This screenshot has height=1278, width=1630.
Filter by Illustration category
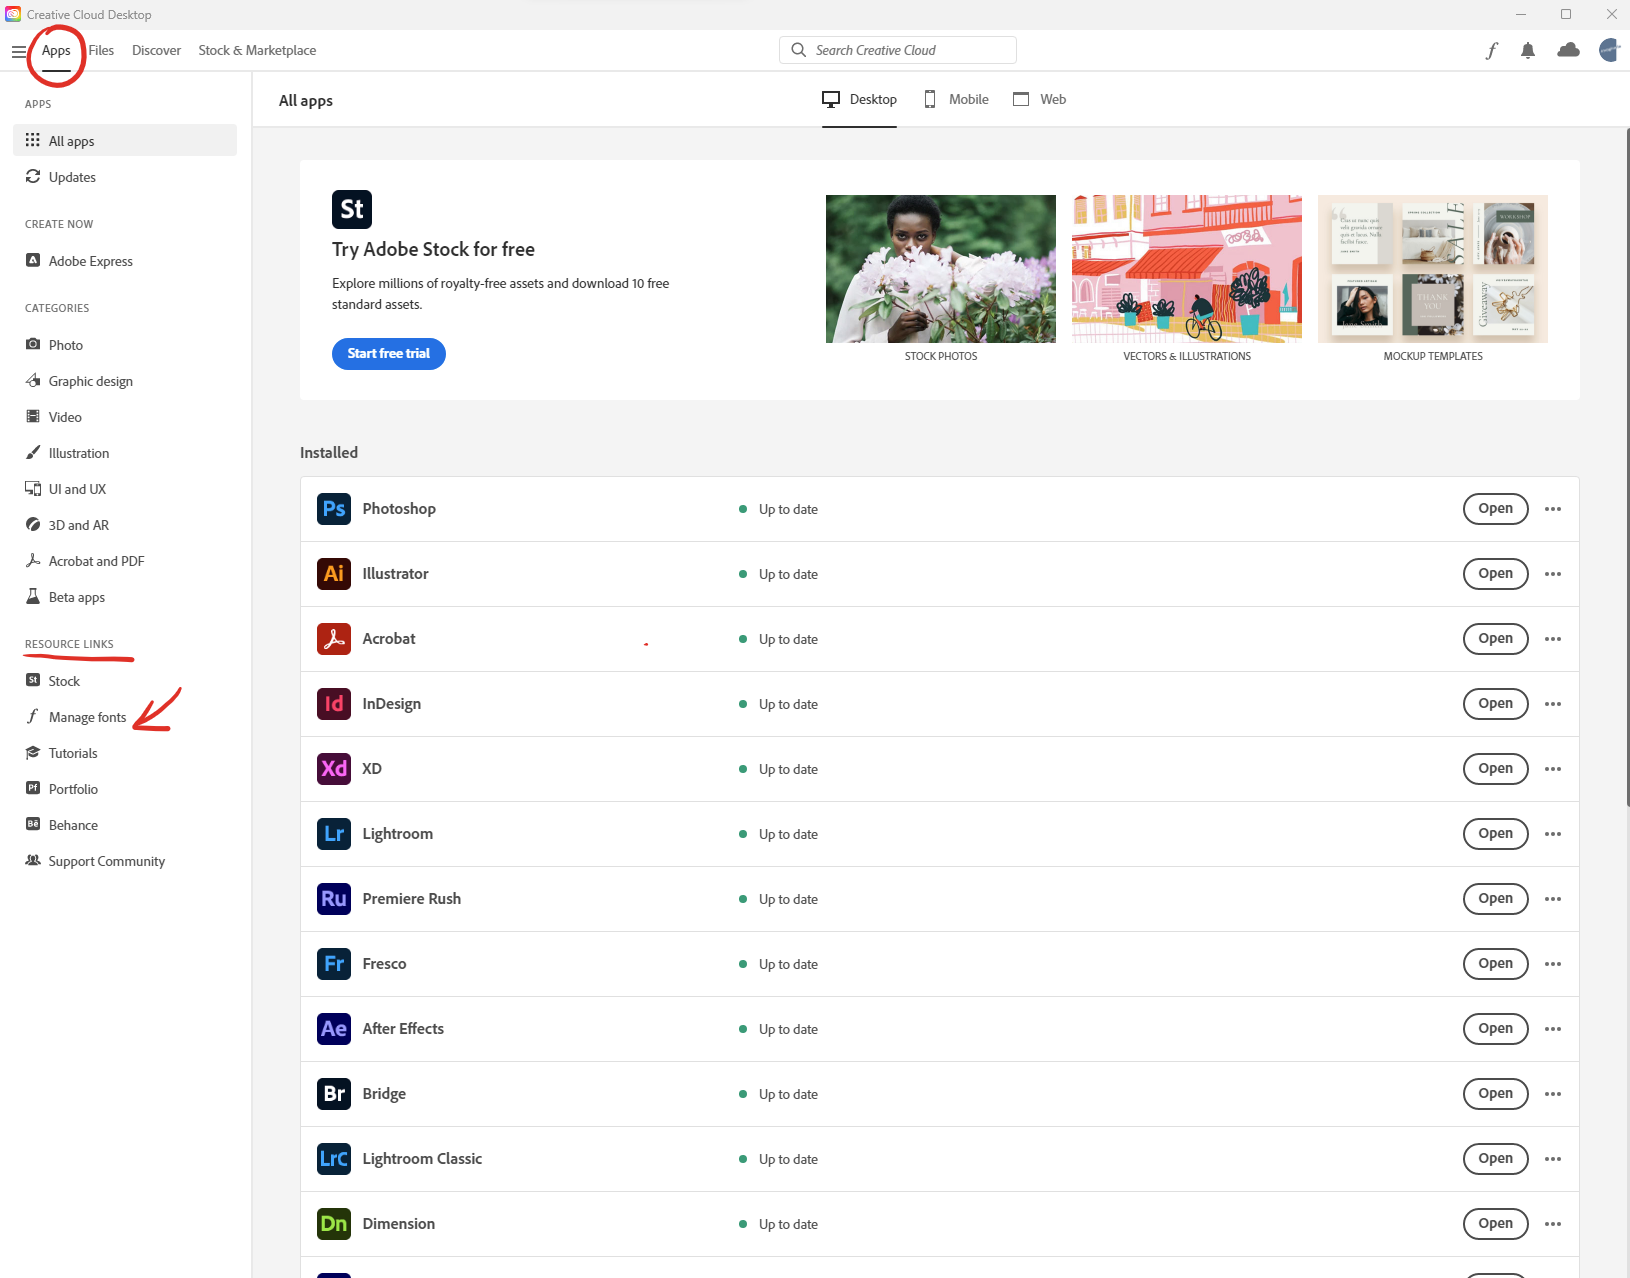125,453
